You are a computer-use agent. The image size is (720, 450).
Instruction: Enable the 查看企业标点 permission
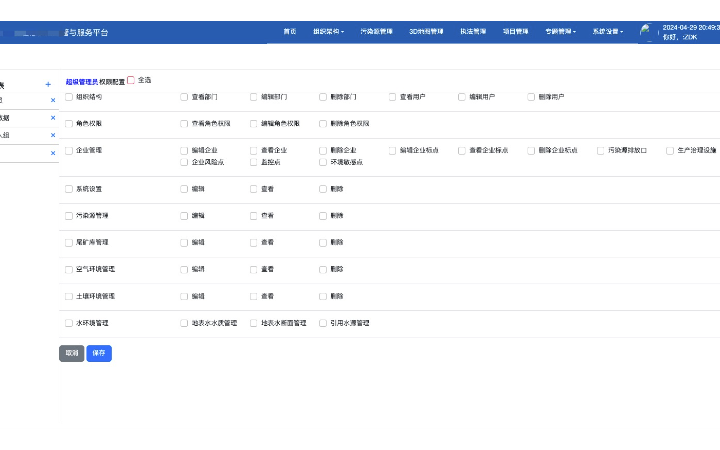click(x=462, y=151)
